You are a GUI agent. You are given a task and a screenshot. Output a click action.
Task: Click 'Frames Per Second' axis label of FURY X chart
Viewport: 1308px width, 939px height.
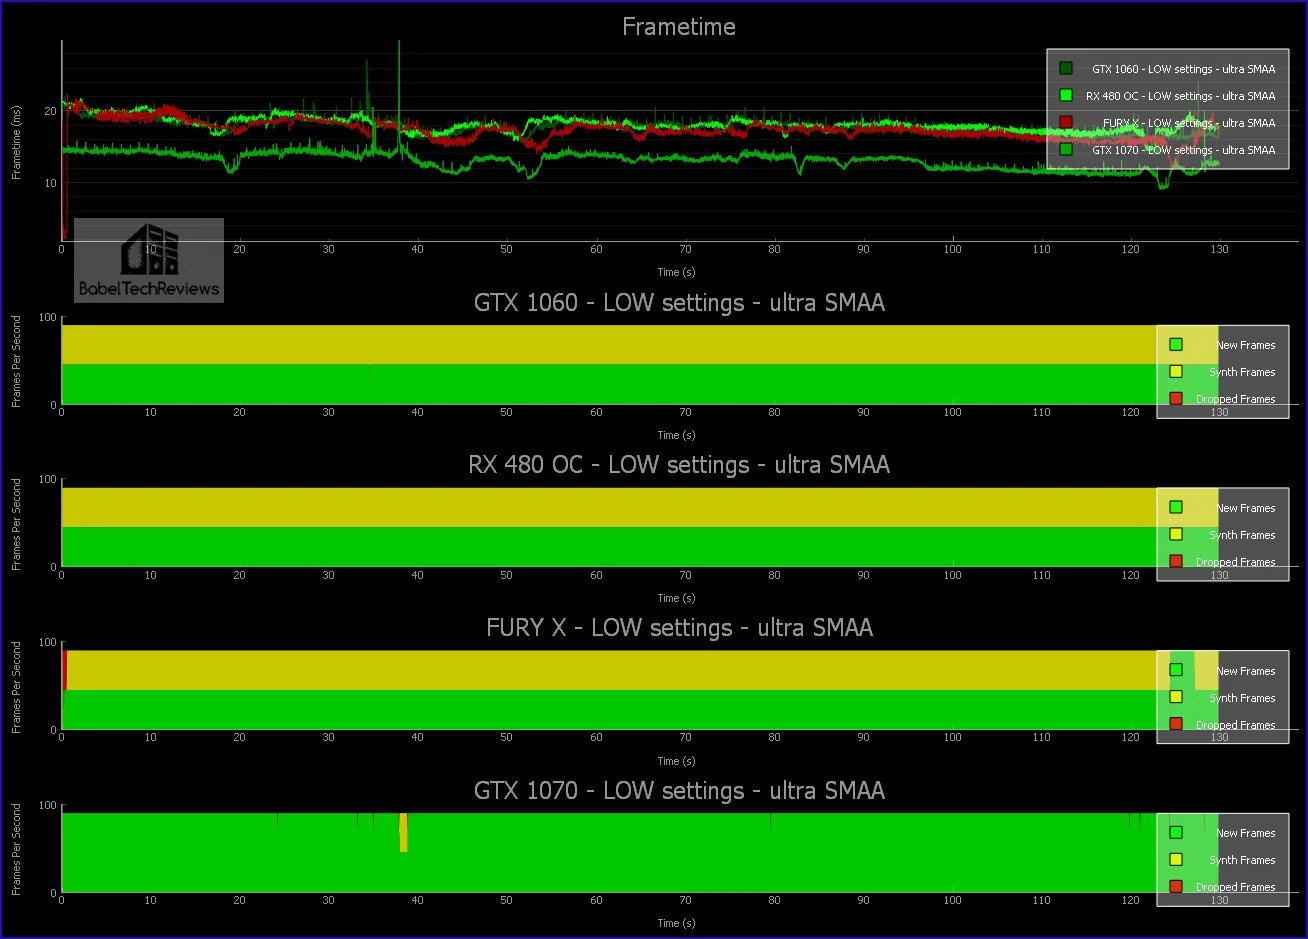point(17,688)
